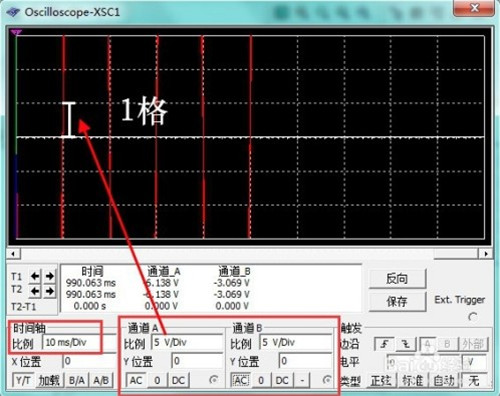
Task: Set Channel A coupling to DC
Action: tap(178, 380)
